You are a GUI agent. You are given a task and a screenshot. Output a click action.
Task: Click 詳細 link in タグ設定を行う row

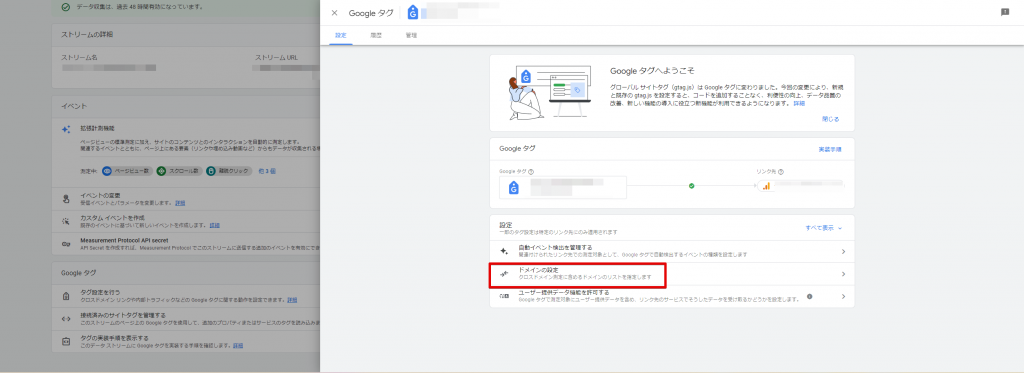(292, 300)
